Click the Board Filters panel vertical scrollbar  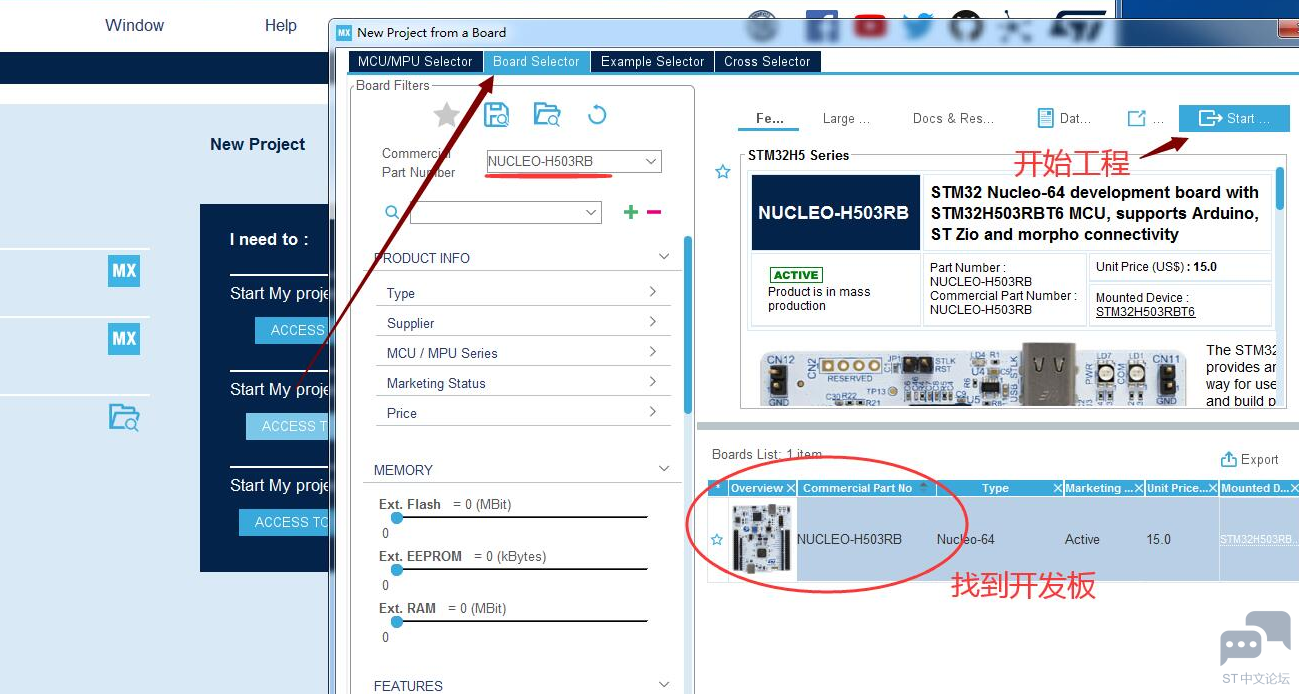(x=687, y=325)
